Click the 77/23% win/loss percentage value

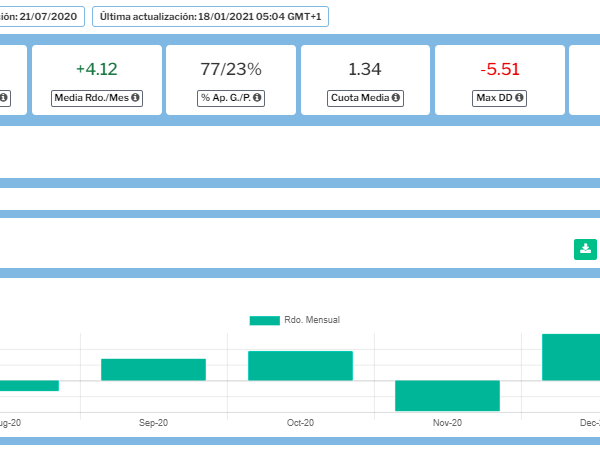[x=230, y=69]
